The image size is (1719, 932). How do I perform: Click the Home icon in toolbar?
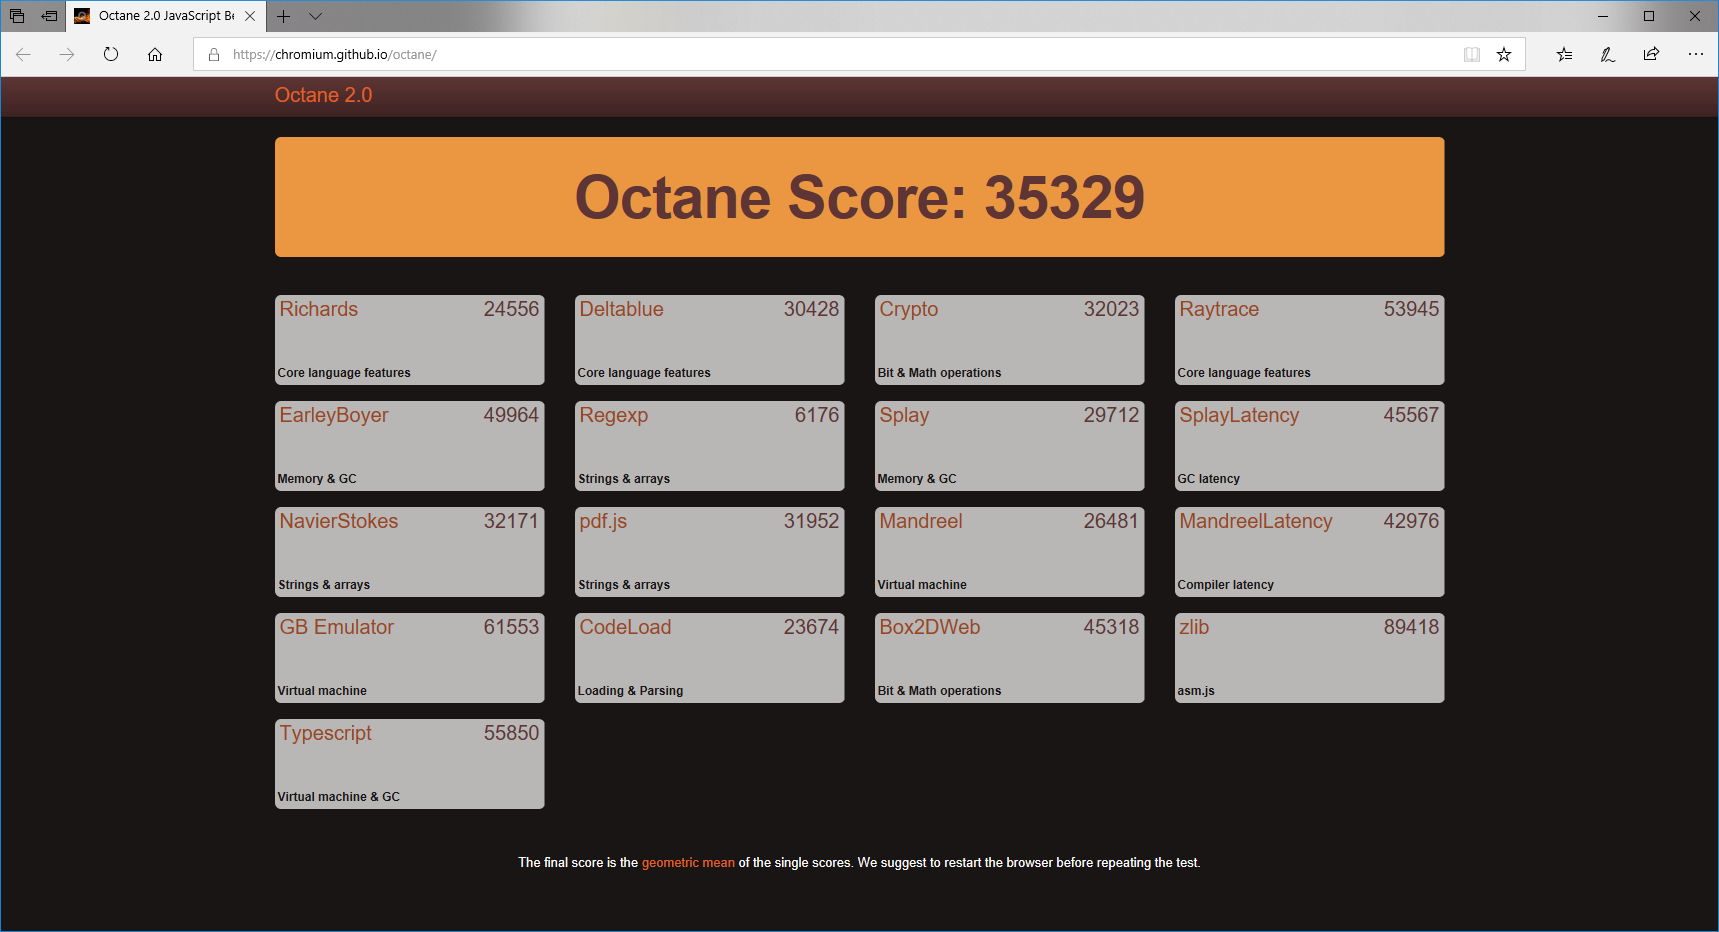pos(155,54)
